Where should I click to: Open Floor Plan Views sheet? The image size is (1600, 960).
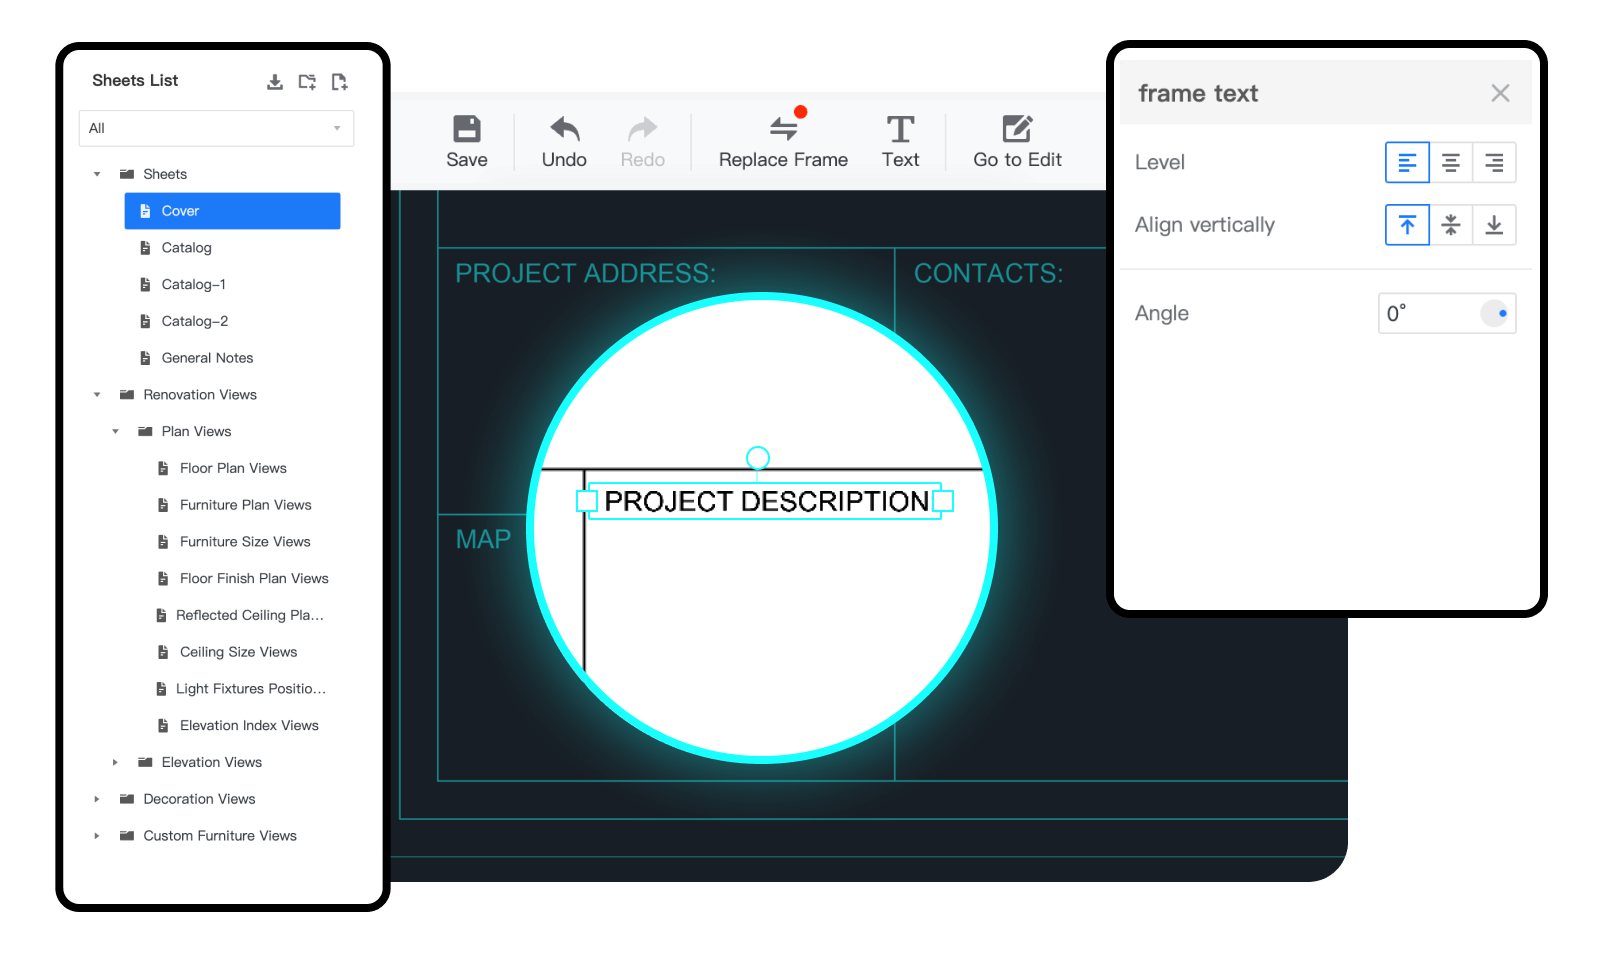tap(233, 468)
